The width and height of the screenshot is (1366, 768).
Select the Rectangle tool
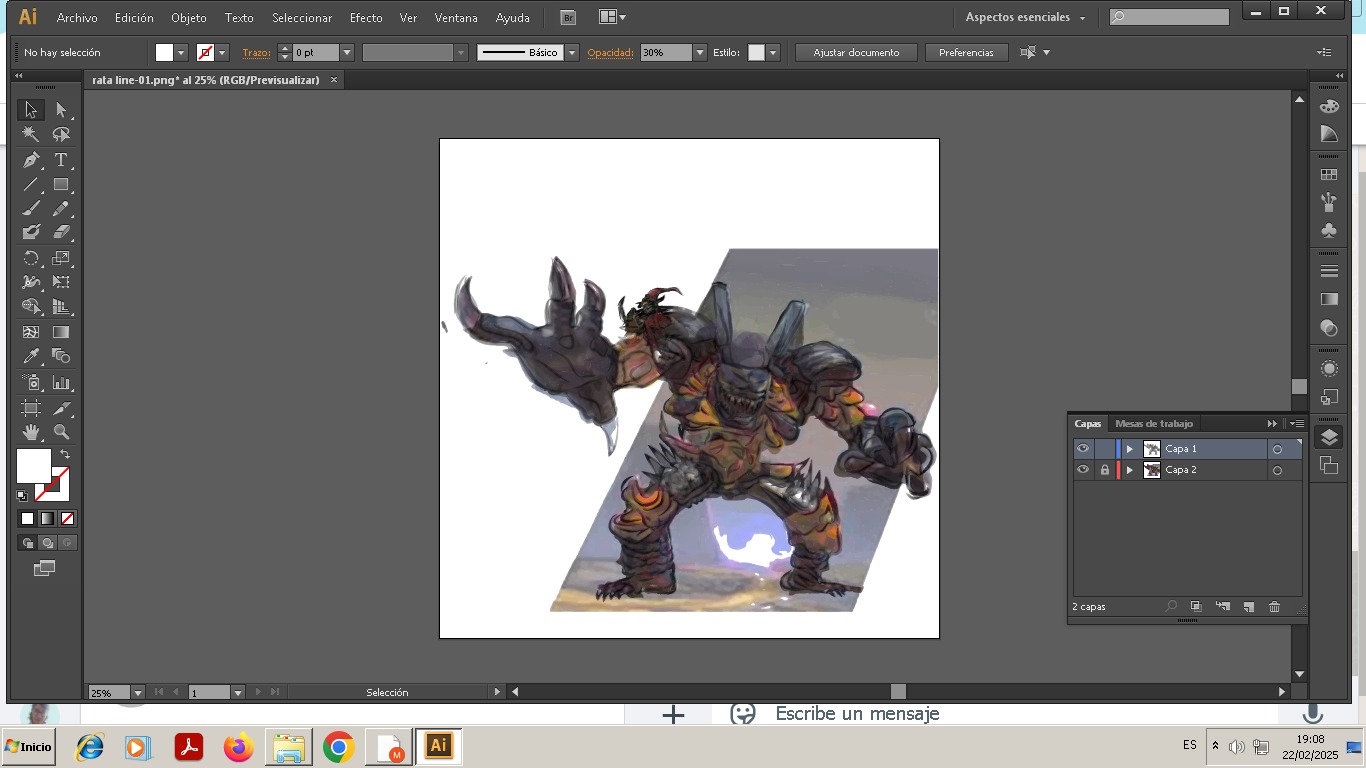(61, 185)
